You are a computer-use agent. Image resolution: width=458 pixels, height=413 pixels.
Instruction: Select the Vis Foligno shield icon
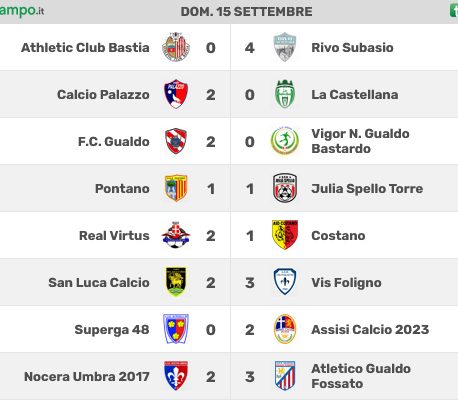pyautogui.click(x=285, y=282)
